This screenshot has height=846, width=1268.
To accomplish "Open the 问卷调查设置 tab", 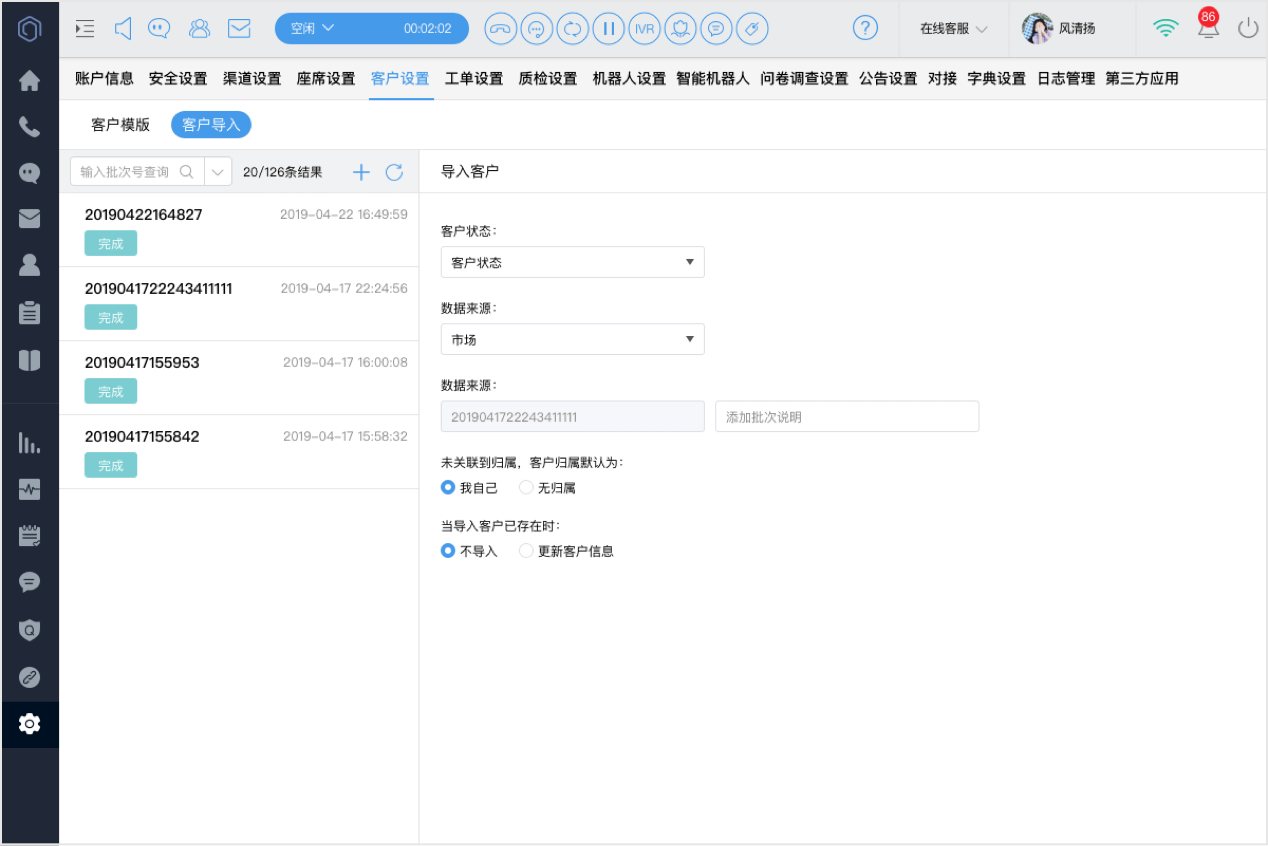I will pyautogui.click(x=804, y=78).
